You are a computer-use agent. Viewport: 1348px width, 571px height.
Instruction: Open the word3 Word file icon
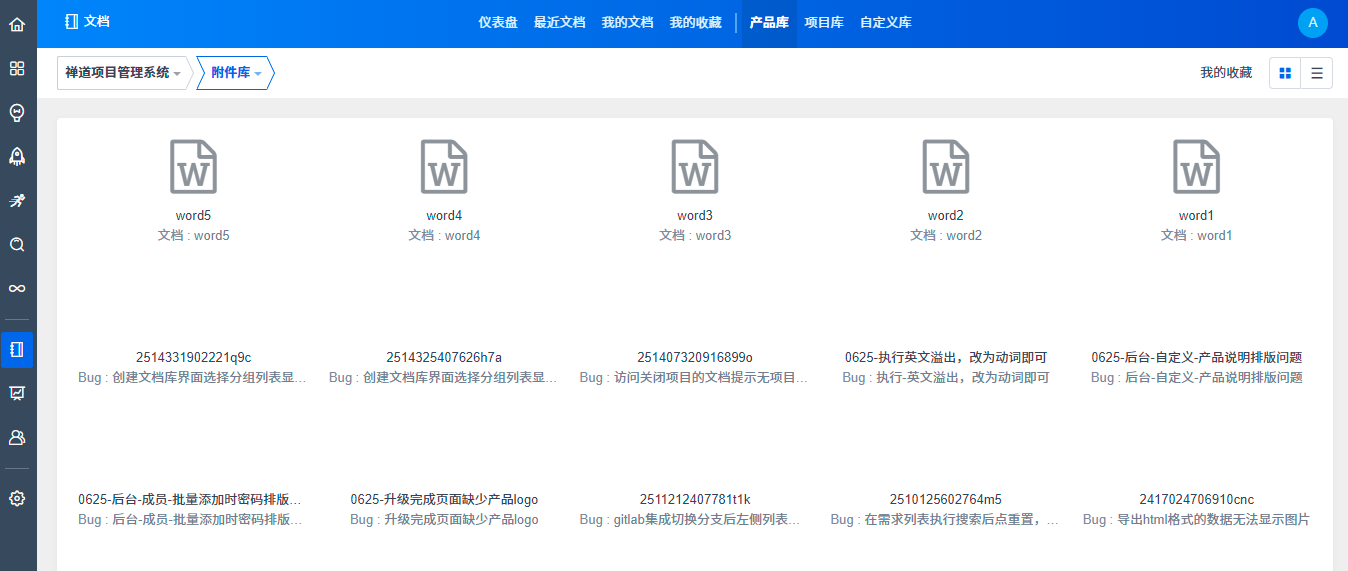coord(695,166)
